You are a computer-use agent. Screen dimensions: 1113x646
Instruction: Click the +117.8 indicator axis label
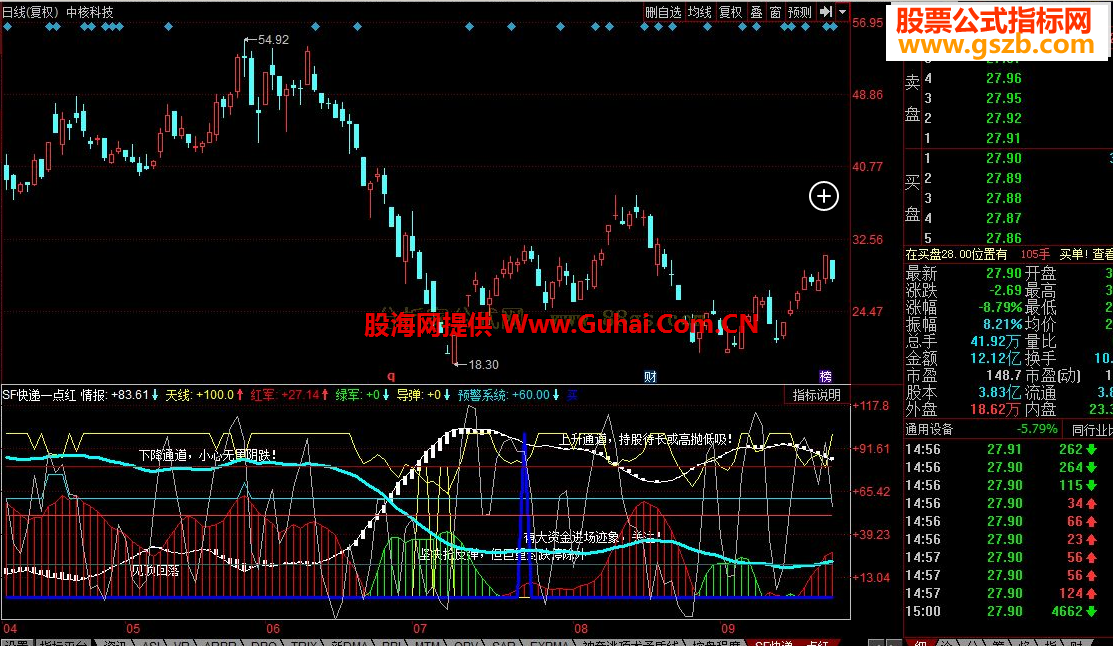click(x=871, y=405)
